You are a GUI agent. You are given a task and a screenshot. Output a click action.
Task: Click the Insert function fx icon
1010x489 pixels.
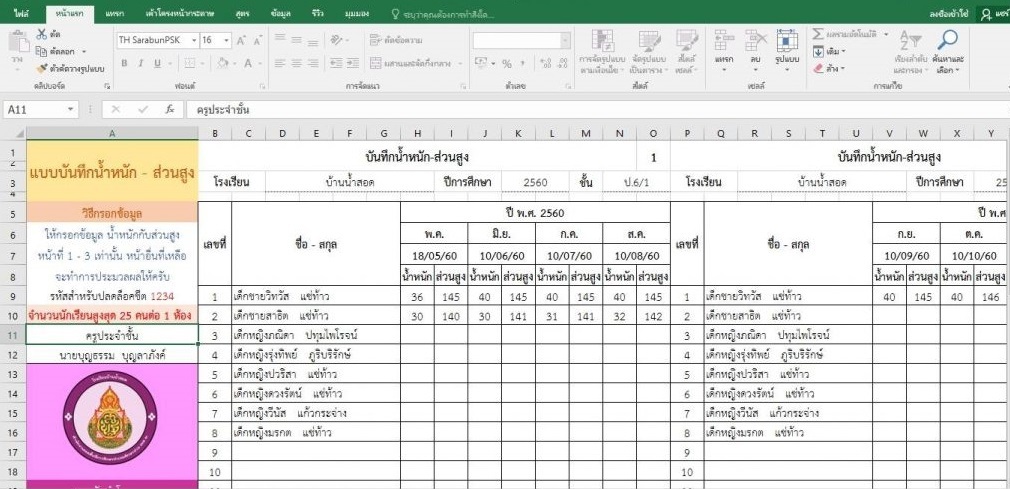pos(170,109)
